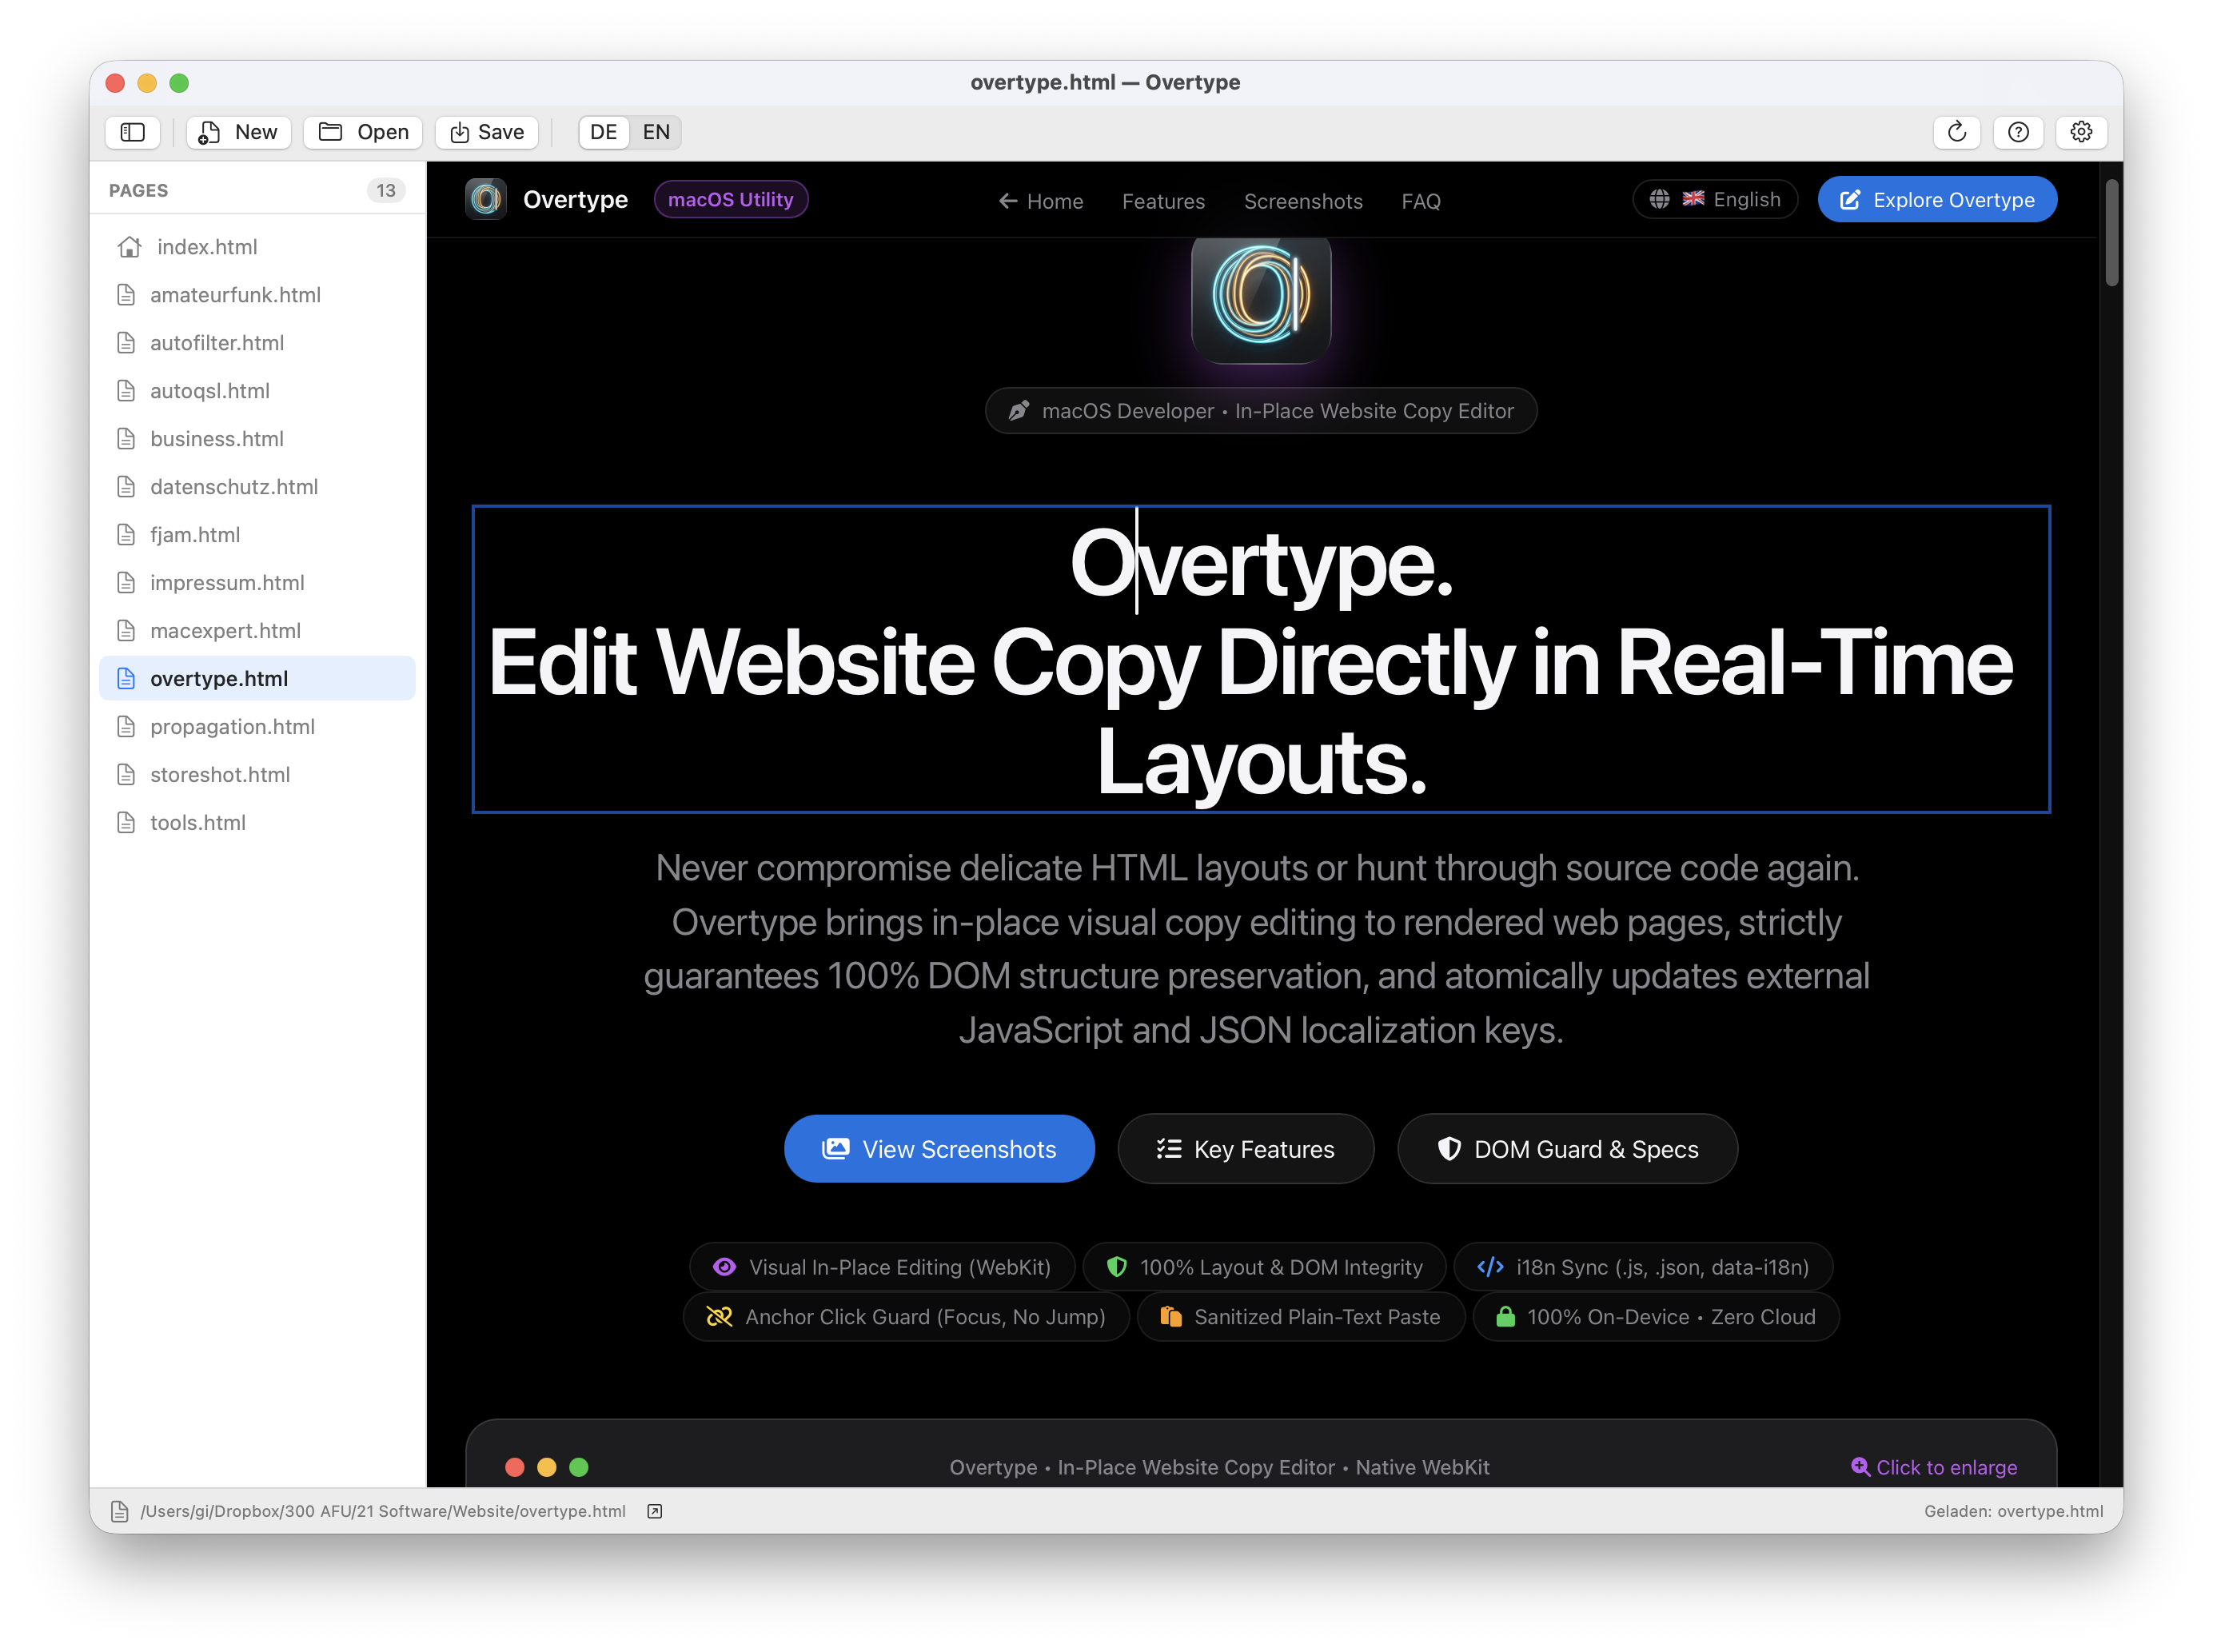Screen dimensions: 2213x1652
Task: Open propagation.html page
Action: pos(257,727)
